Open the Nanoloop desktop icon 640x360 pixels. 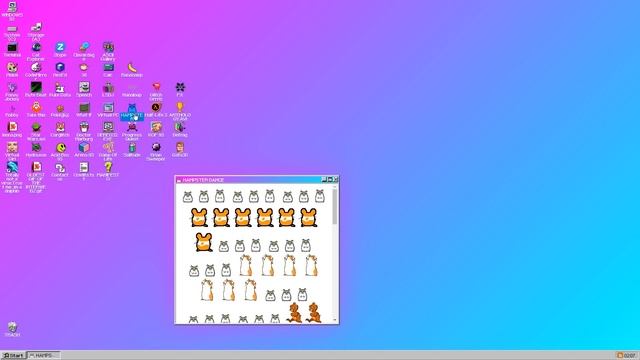(132, 90)
